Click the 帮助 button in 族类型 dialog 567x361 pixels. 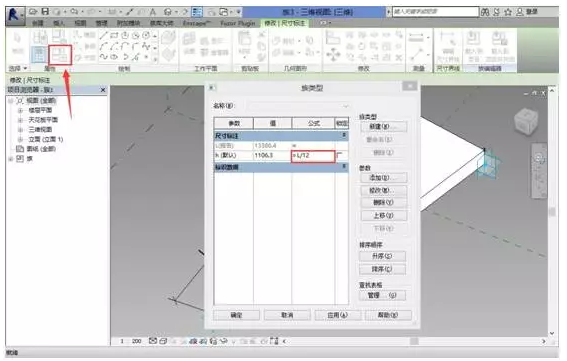[x=388, y=315]
